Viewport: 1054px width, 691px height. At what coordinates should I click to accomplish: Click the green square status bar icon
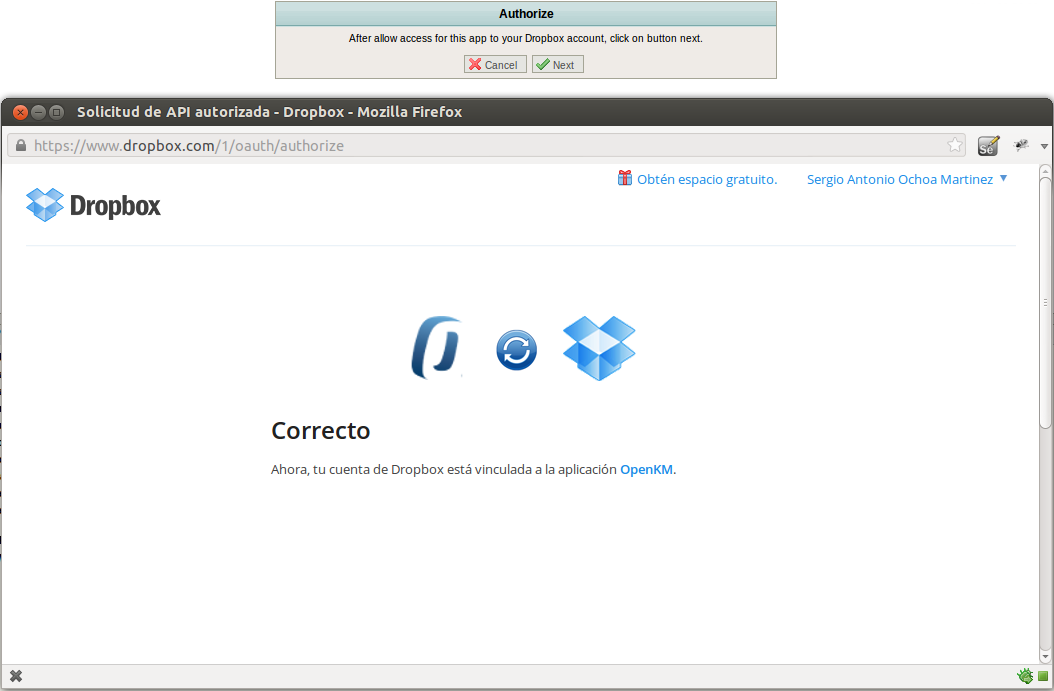tap(1043, 676)
